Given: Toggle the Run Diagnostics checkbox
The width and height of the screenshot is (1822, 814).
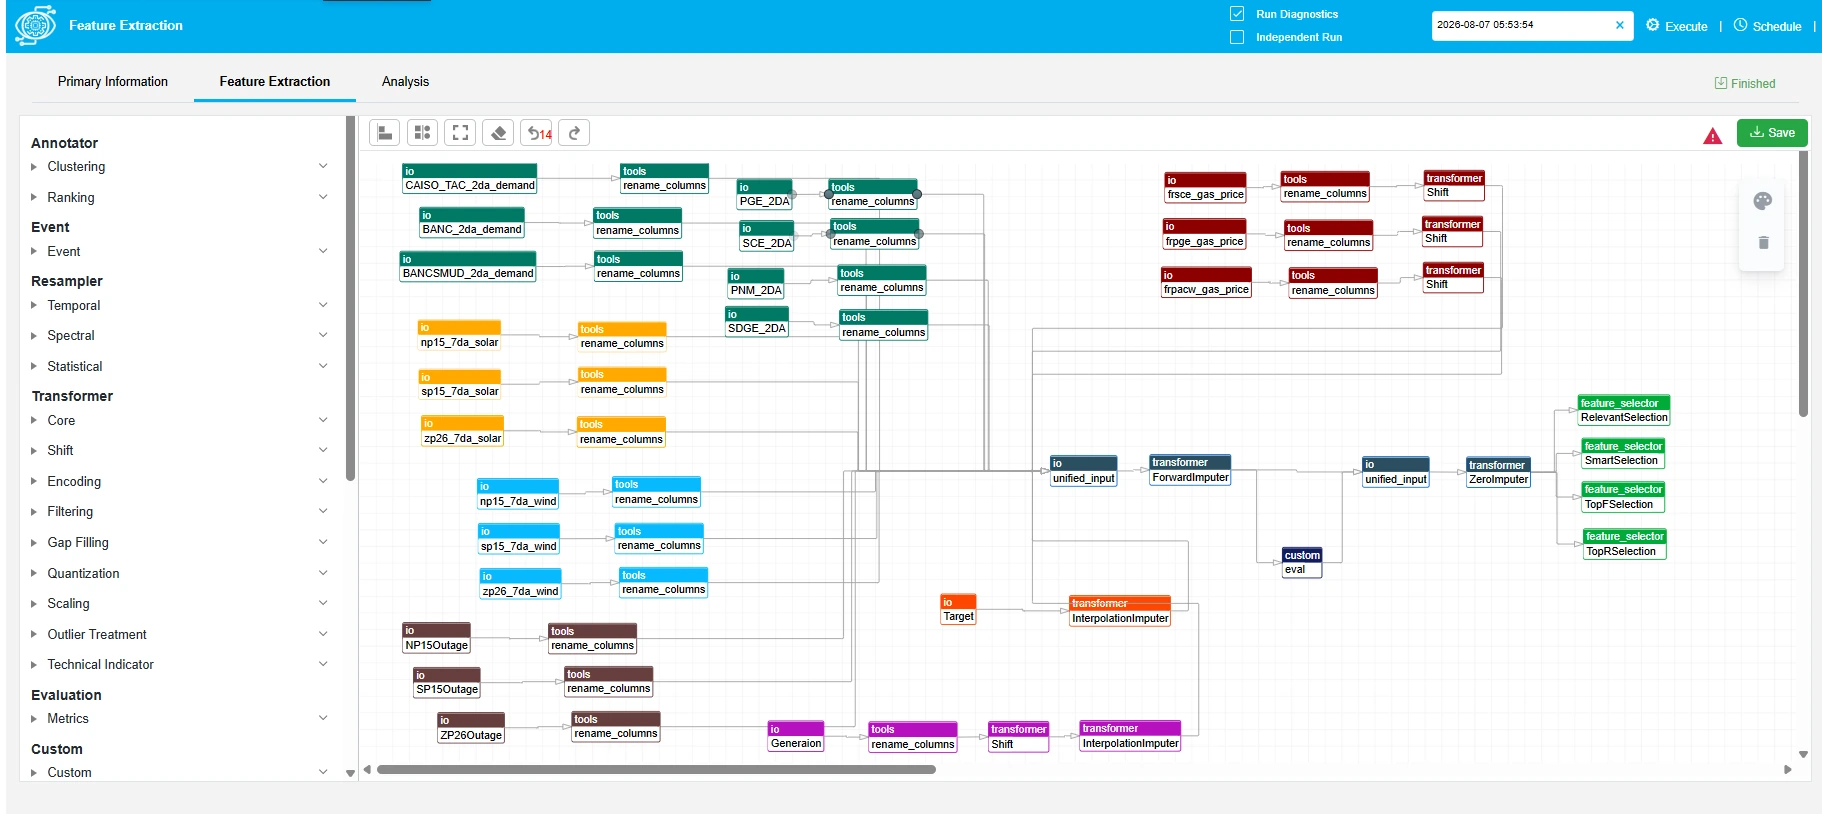Looking at the screenshot, I should tap(1237, 14).
